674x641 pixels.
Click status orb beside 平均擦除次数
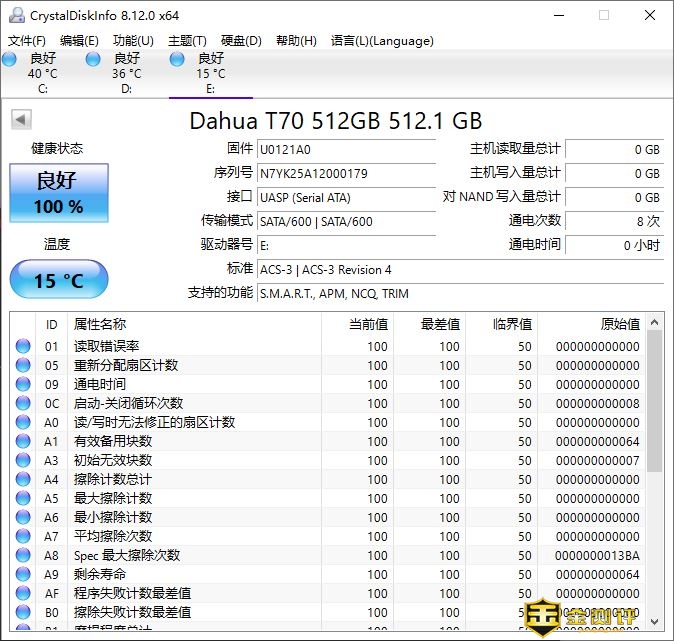coord(23,536)
